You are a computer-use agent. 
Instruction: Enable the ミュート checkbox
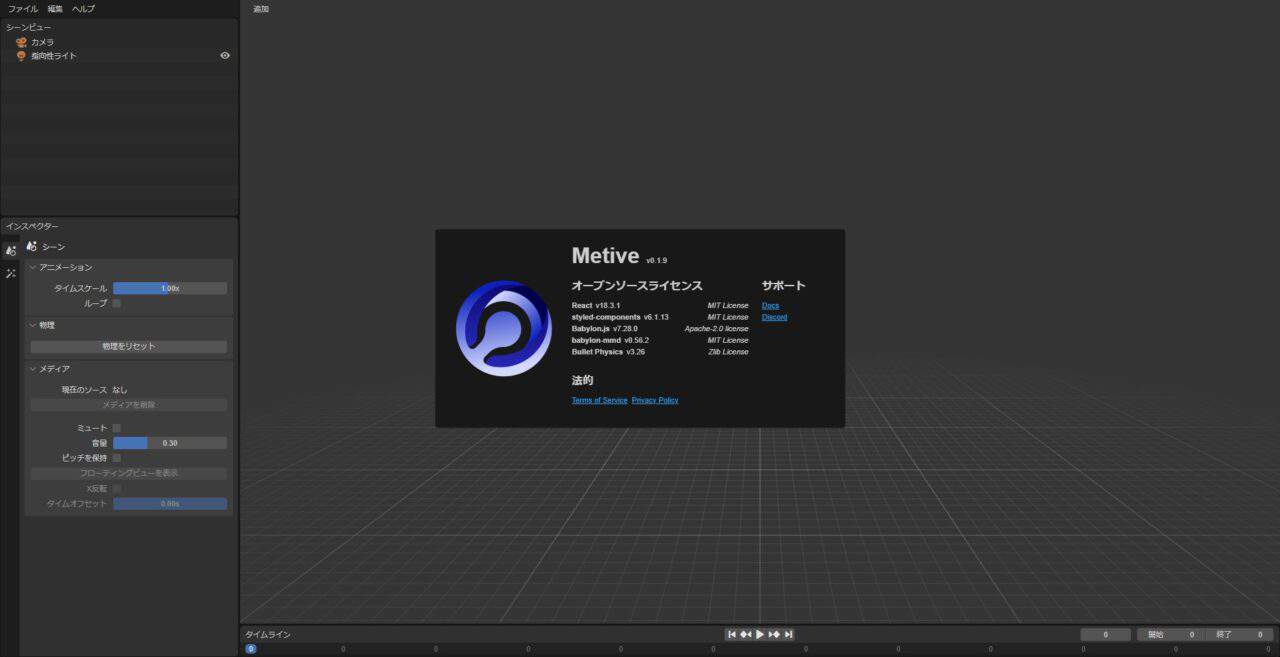click(117, 428)
